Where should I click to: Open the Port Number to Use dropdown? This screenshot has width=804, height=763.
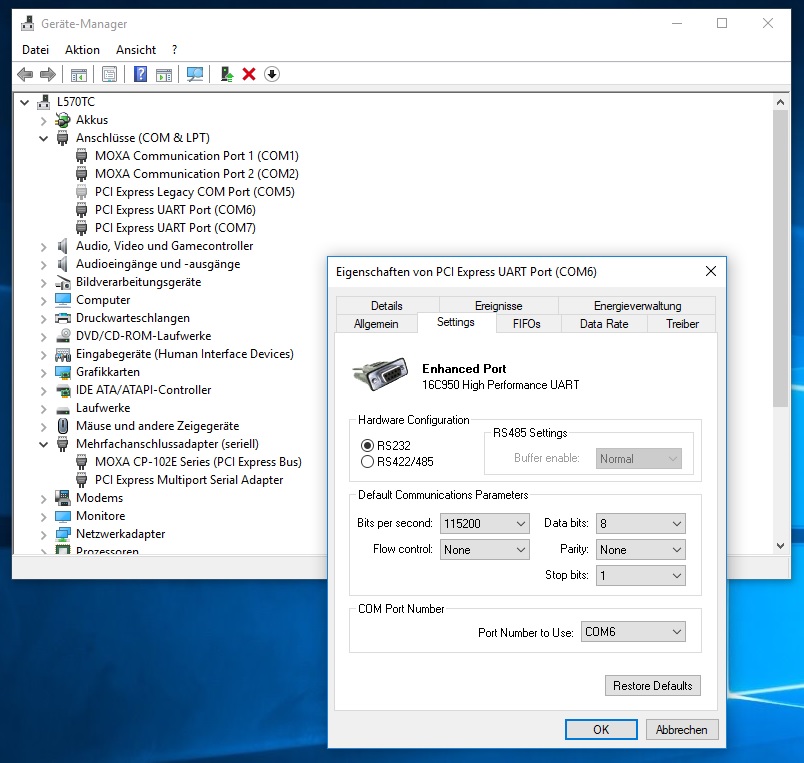tap(633, 632)
